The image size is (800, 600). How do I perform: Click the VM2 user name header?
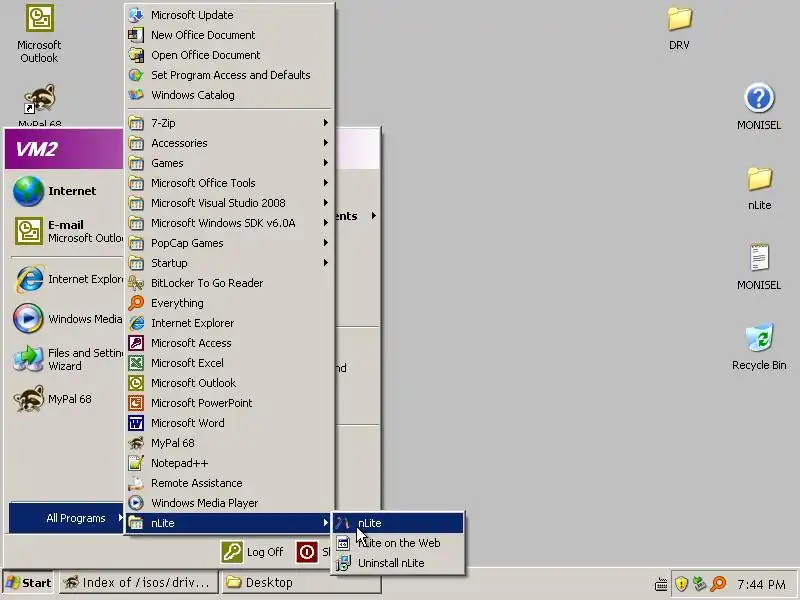[x=37, y=149]
